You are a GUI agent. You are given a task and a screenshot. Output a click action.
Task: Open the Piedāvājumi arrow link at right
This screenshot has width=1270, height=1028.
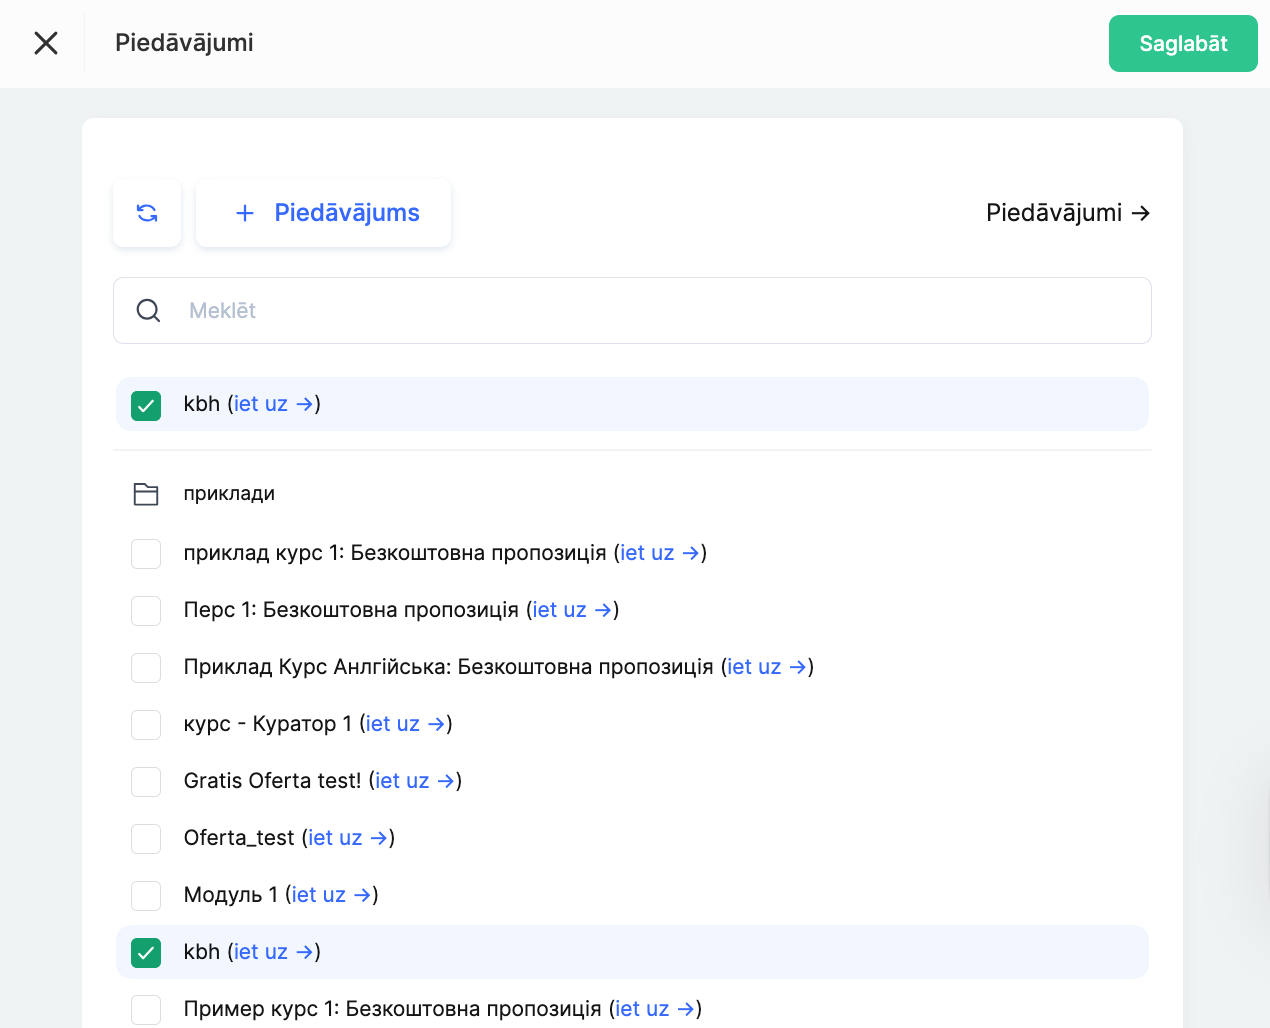(1067, 213)
